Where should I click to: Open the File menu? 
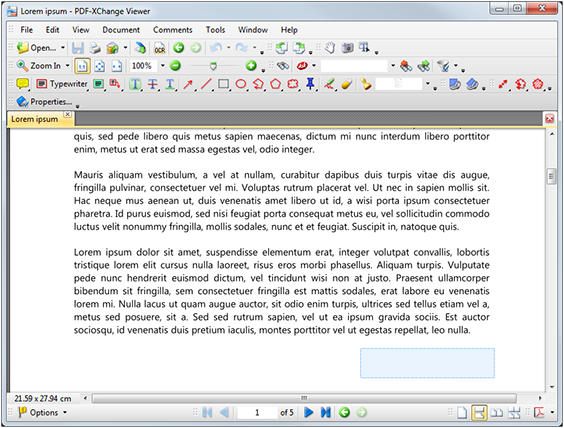click(27, 30)
